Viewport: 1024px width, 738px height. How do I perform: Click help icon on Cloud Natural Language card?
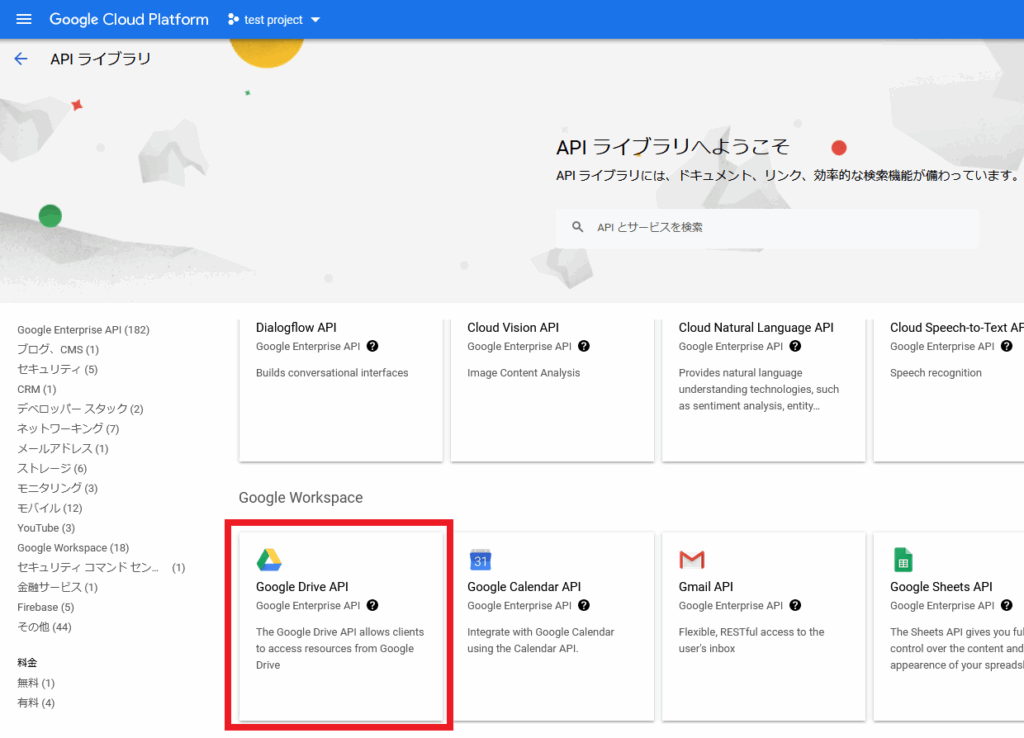click(x=795, y=346)
